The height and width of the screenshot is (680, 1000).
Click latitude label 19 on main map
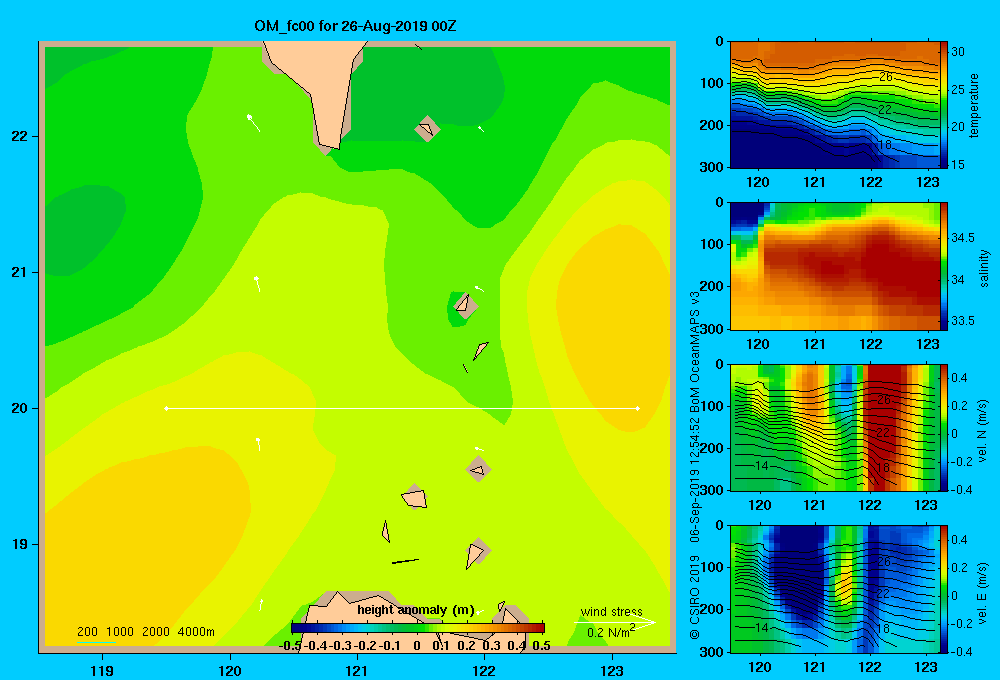[20, 544]
